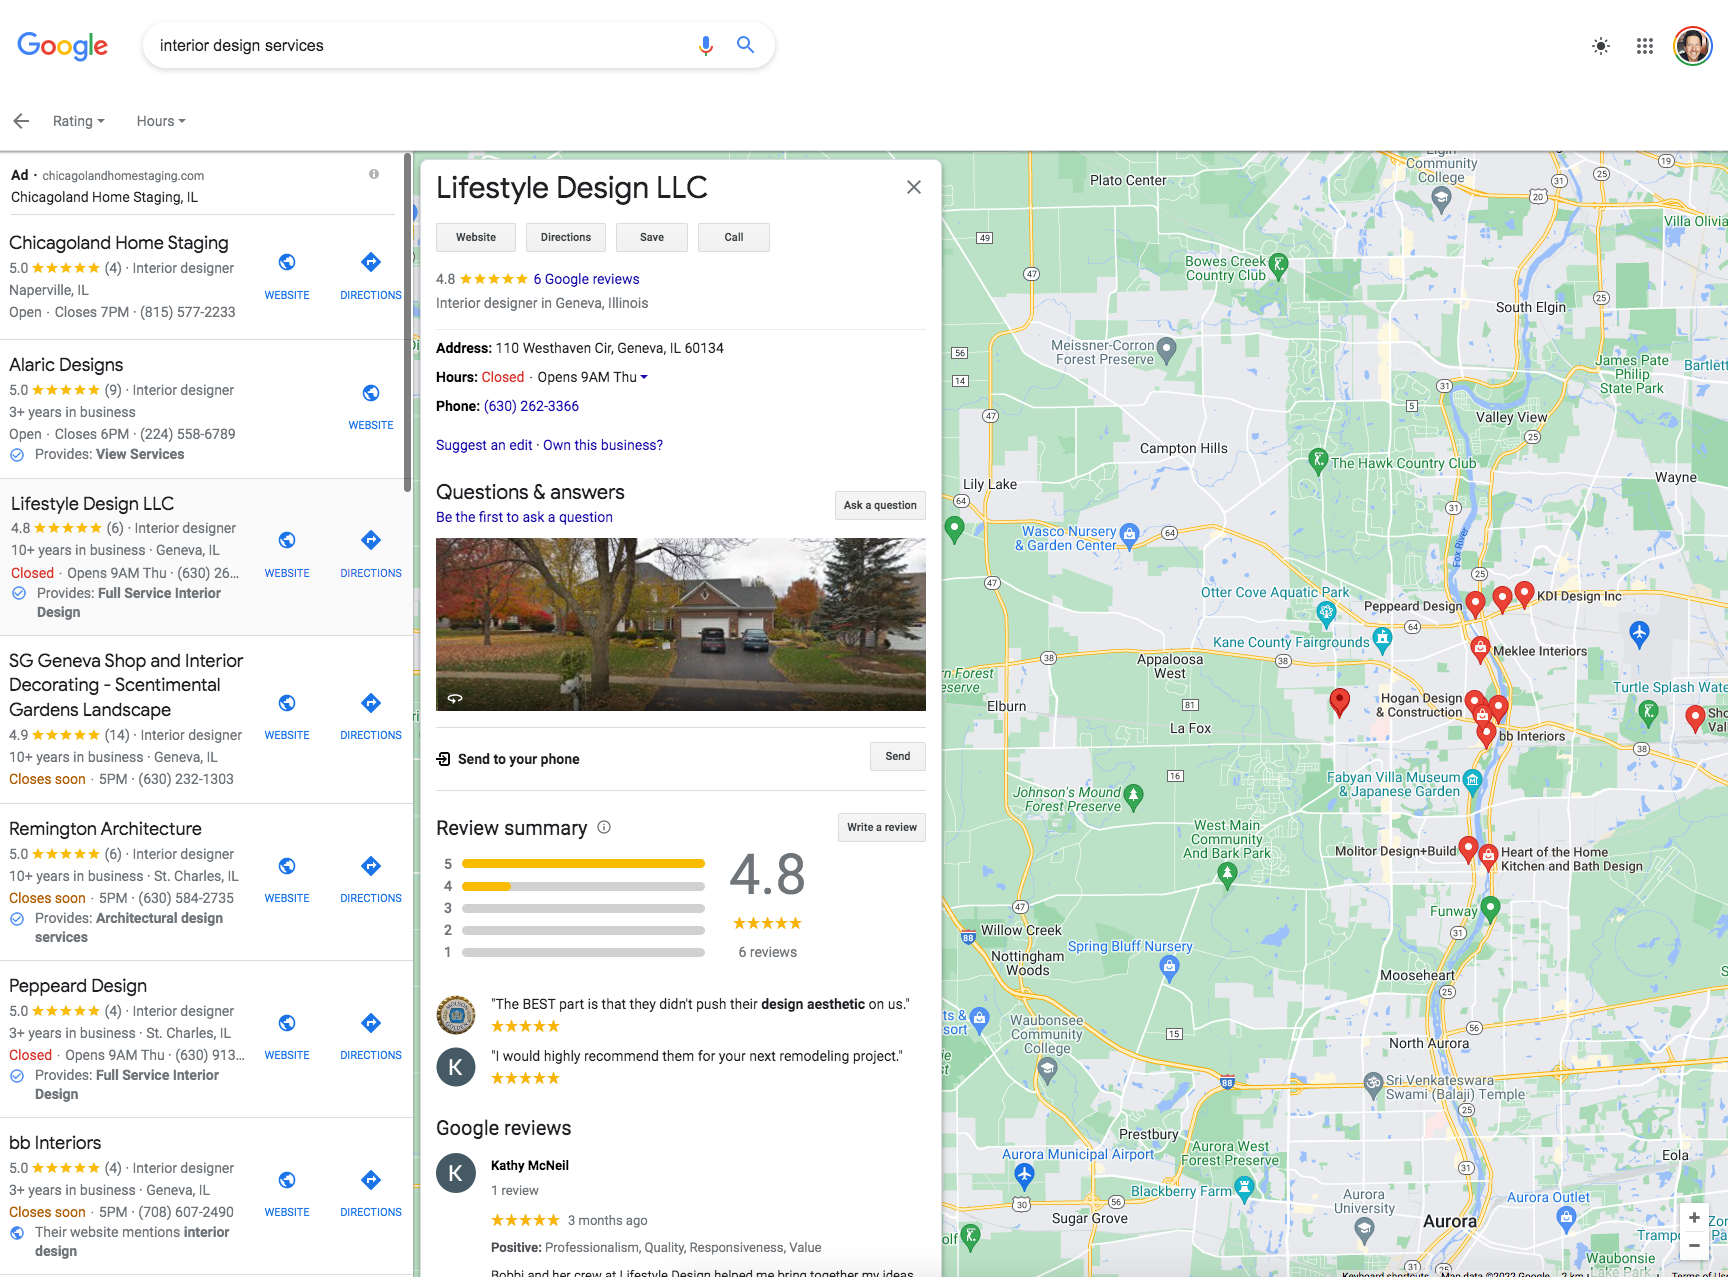Open Lifestyle Design LLC website icon in list
Image resolution: width=1728 pixels, height=1277 pixels.
(x=287, y=540)
